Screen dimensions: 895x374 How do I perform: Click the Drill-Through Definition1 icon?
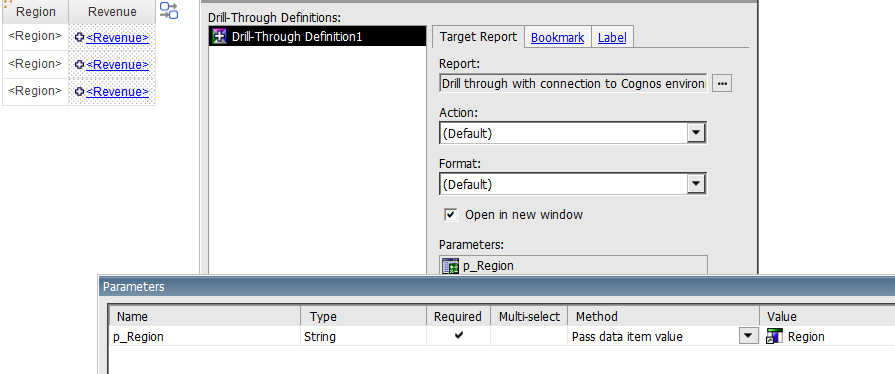[x=219, y=37]
